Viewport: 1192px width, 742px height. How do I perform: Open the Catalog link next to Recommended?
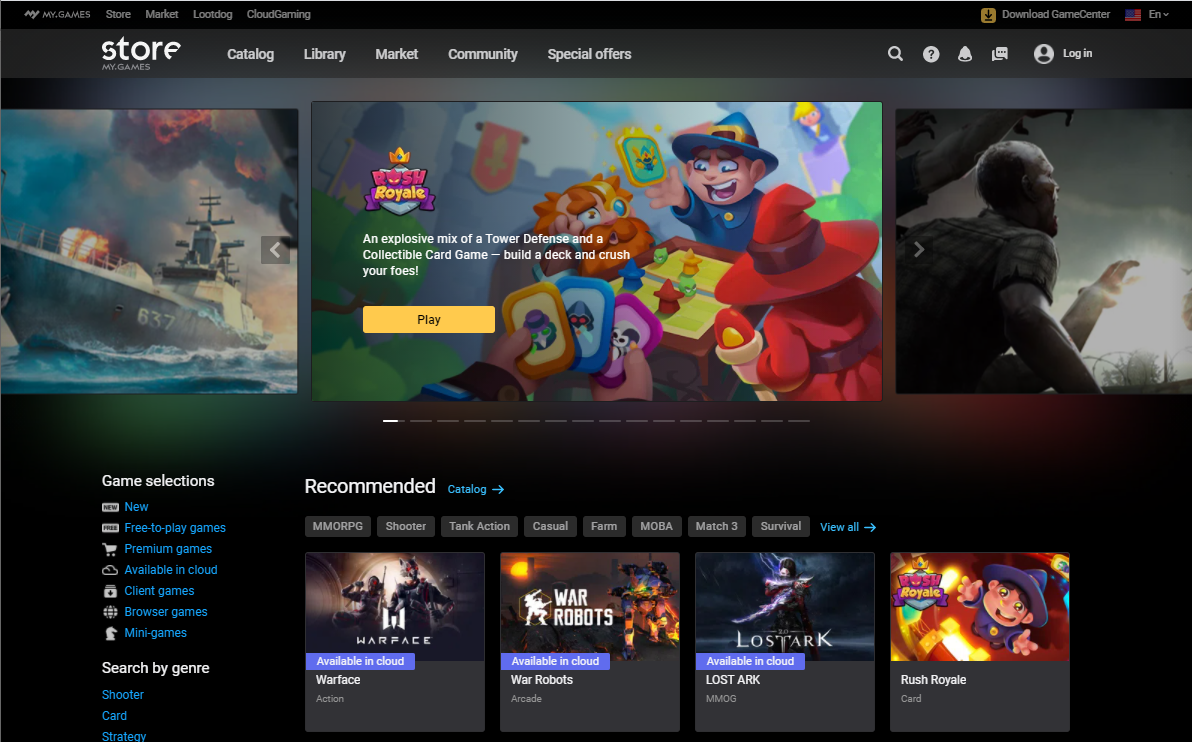click(x=467, y=490)
